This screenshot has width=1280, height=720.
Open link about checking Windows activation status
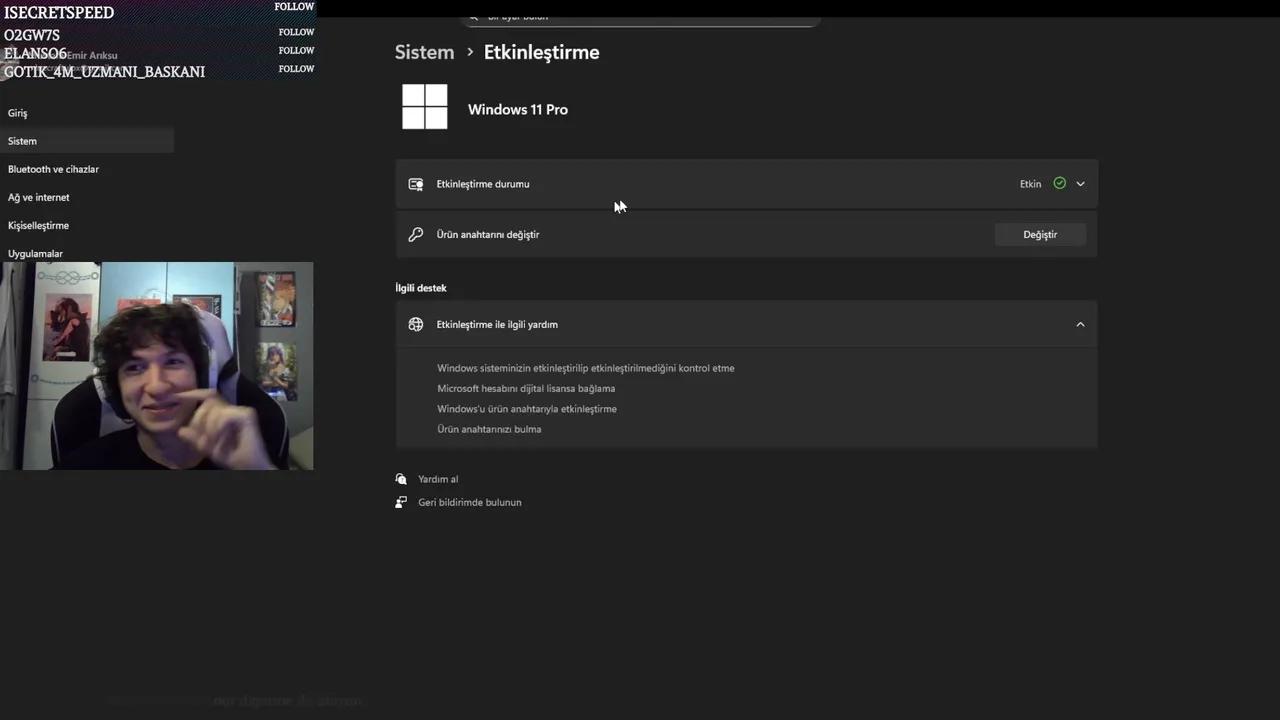point(585,368)
